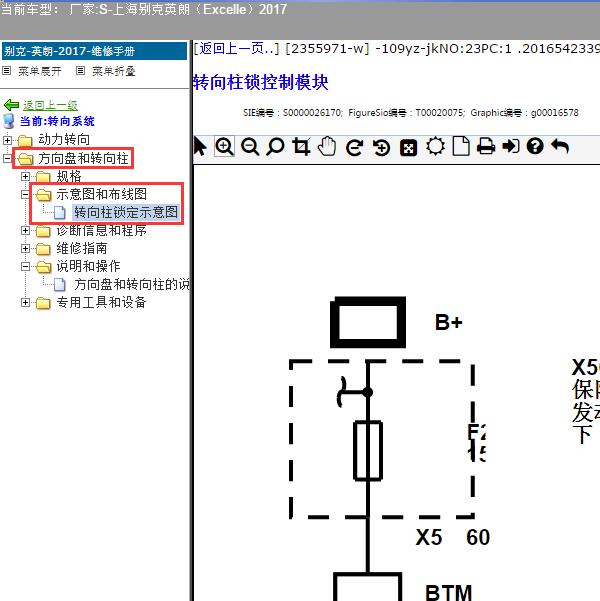Click the SIE编号 info line
Screen dimensions: 600x601
pos(411,113)
